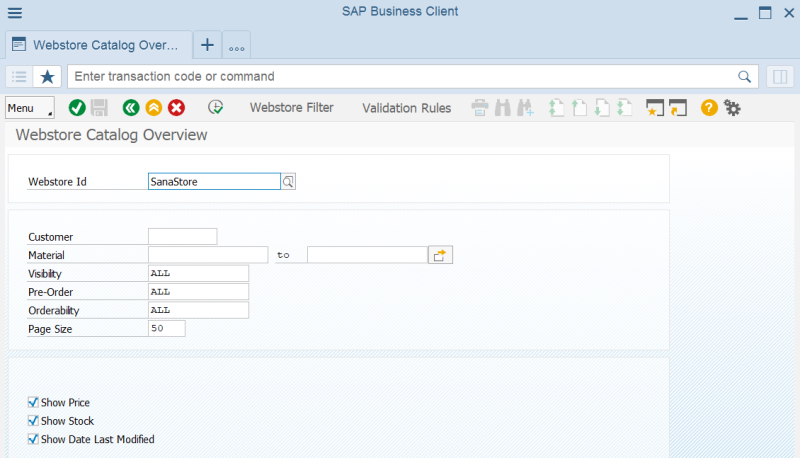
Task: Click the Webstore Id field with SanaStore
Action: [x=214, y=182]
